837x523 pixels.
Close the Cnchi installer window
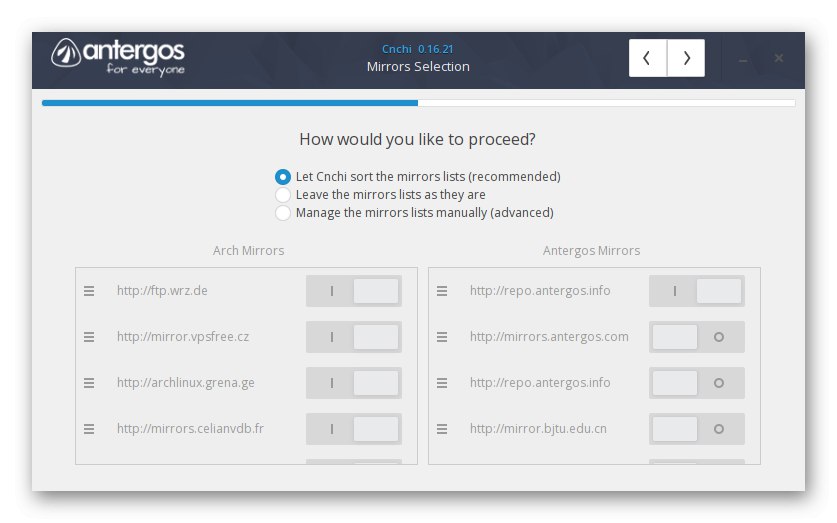(779, 58)
